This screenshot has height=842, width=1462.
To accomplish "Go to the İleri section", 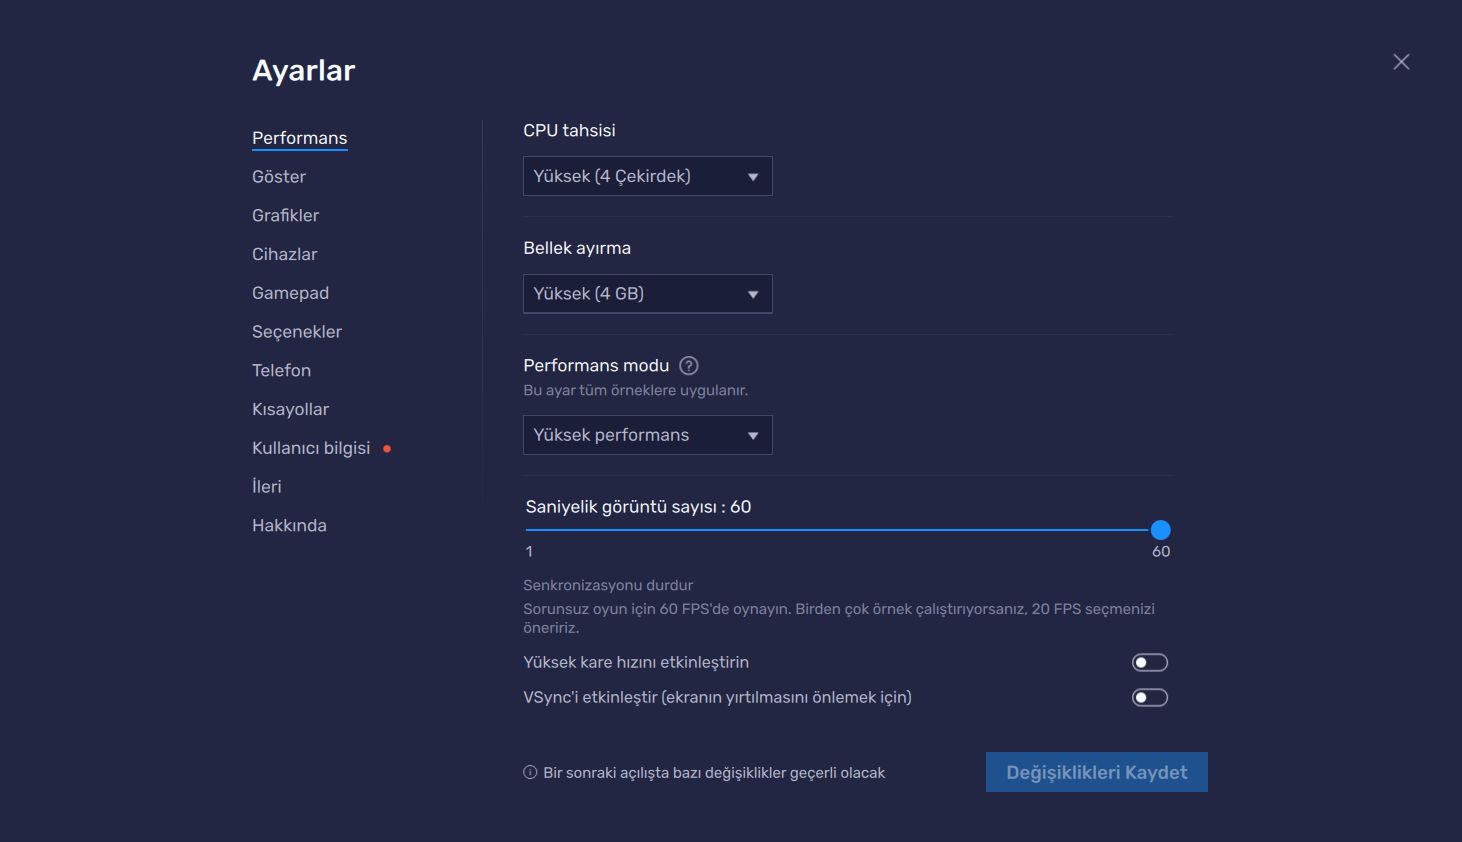I will tap(267, 487).
